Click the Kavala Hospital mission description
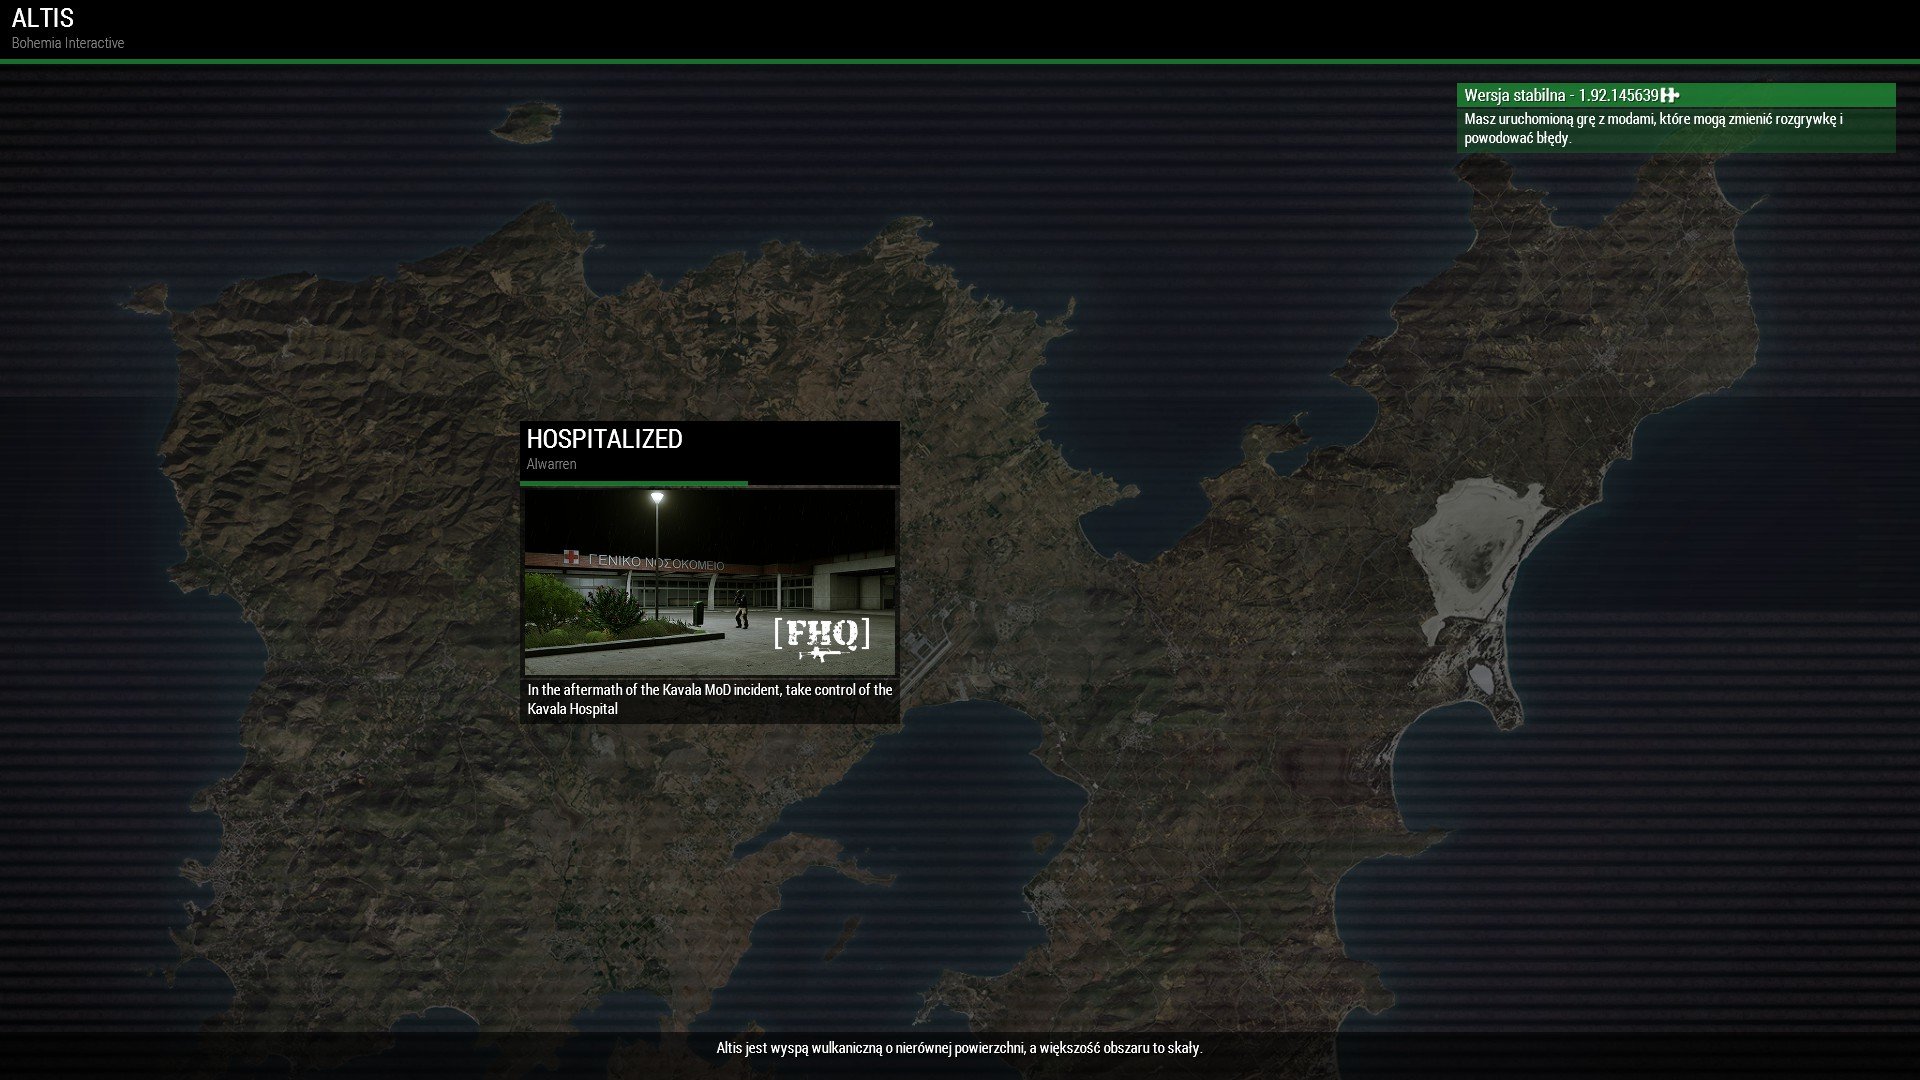 (x=709, y=699)
